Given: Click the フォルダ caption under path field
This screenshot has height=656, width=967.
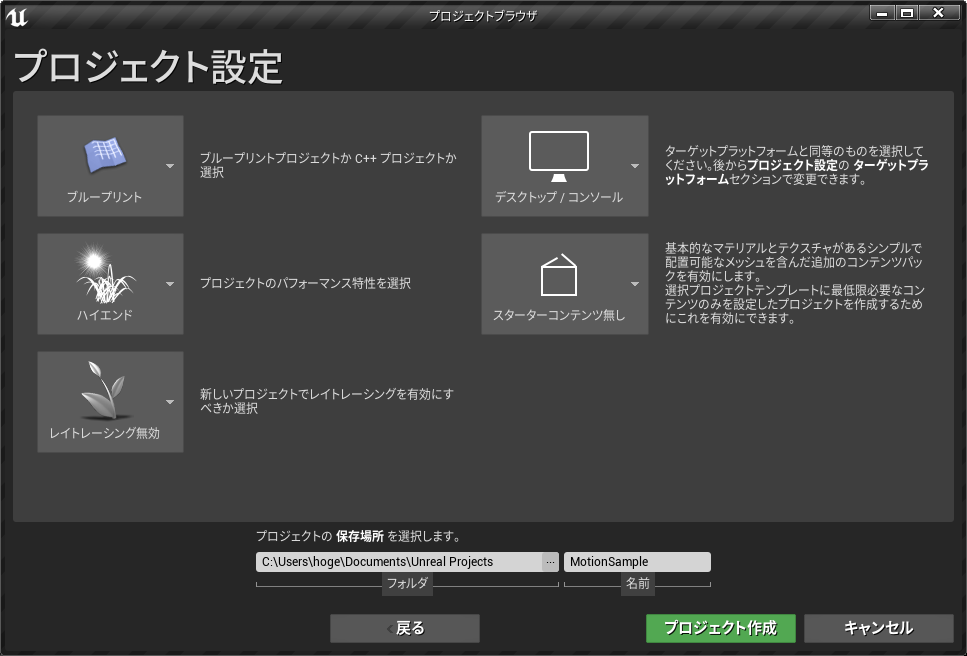Looking at the screenshot, I should pyautogui.click(x=407, y=583).
